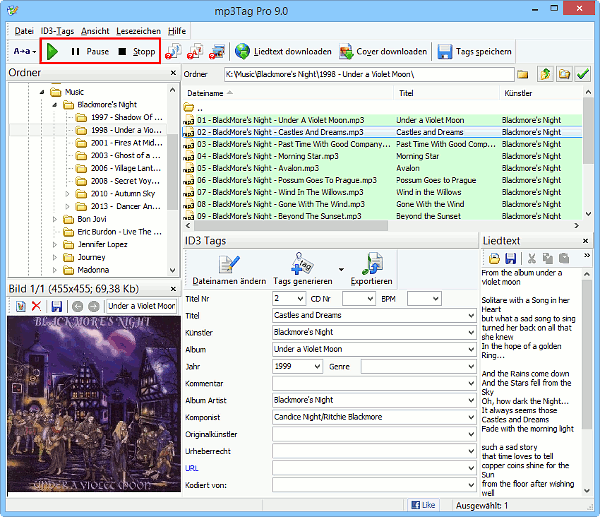Sort by Künstler column header
This screenshot has width=600, height=517.
click(x=541, y=93)
